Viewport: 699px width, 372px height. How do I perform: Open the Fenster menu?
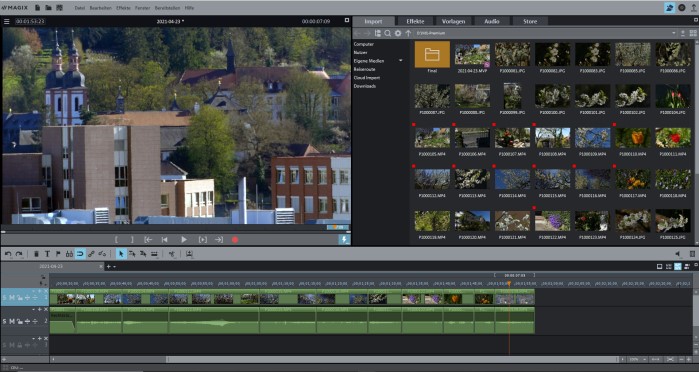(x=143, y=8)
